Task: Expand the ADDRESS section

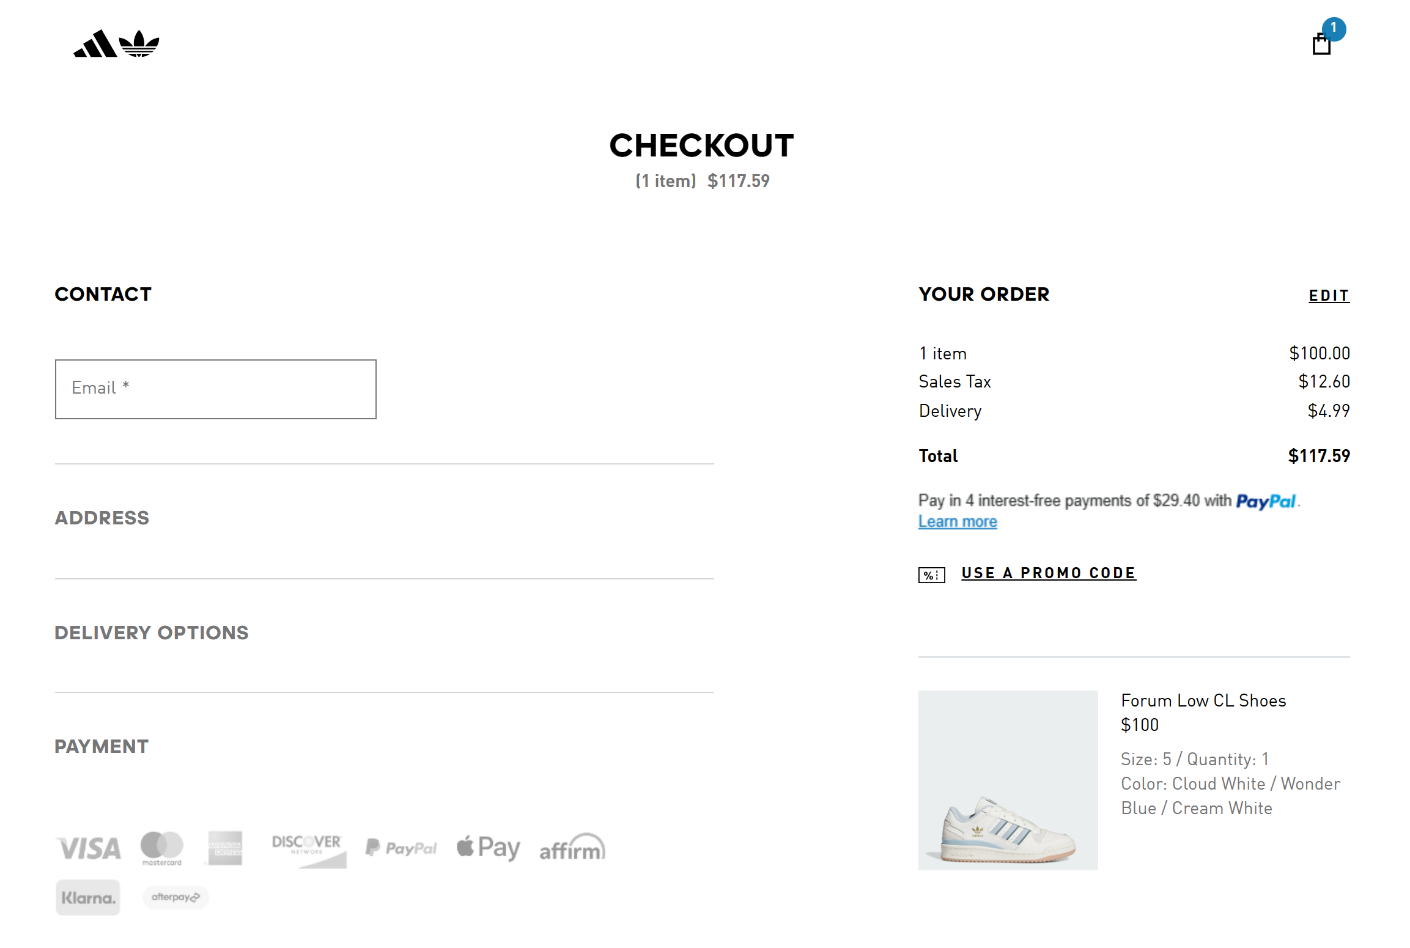Action: [102, 518]
